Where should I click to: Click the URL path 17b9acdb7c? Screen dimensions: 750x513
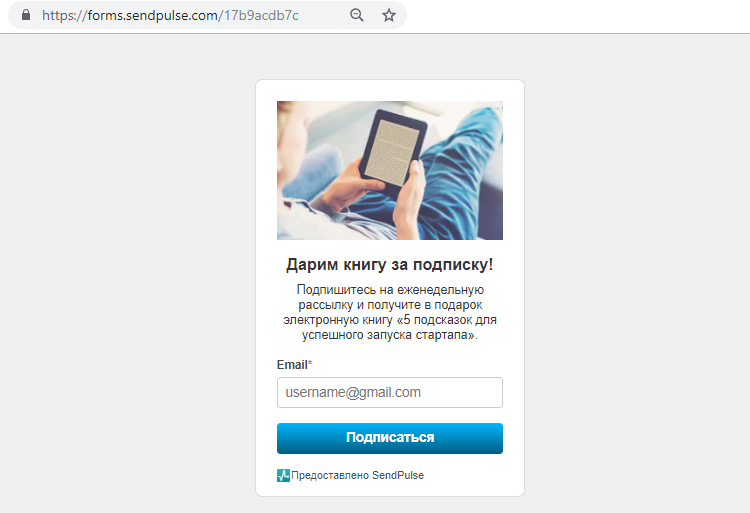[x=261, y=15]
